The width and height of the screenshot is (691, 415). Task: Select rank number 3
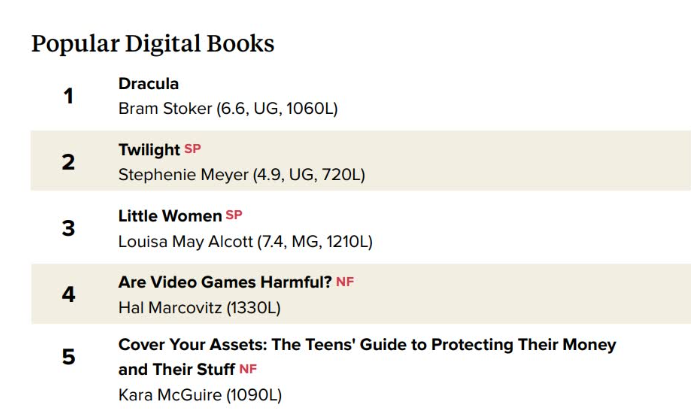point(68,228)
